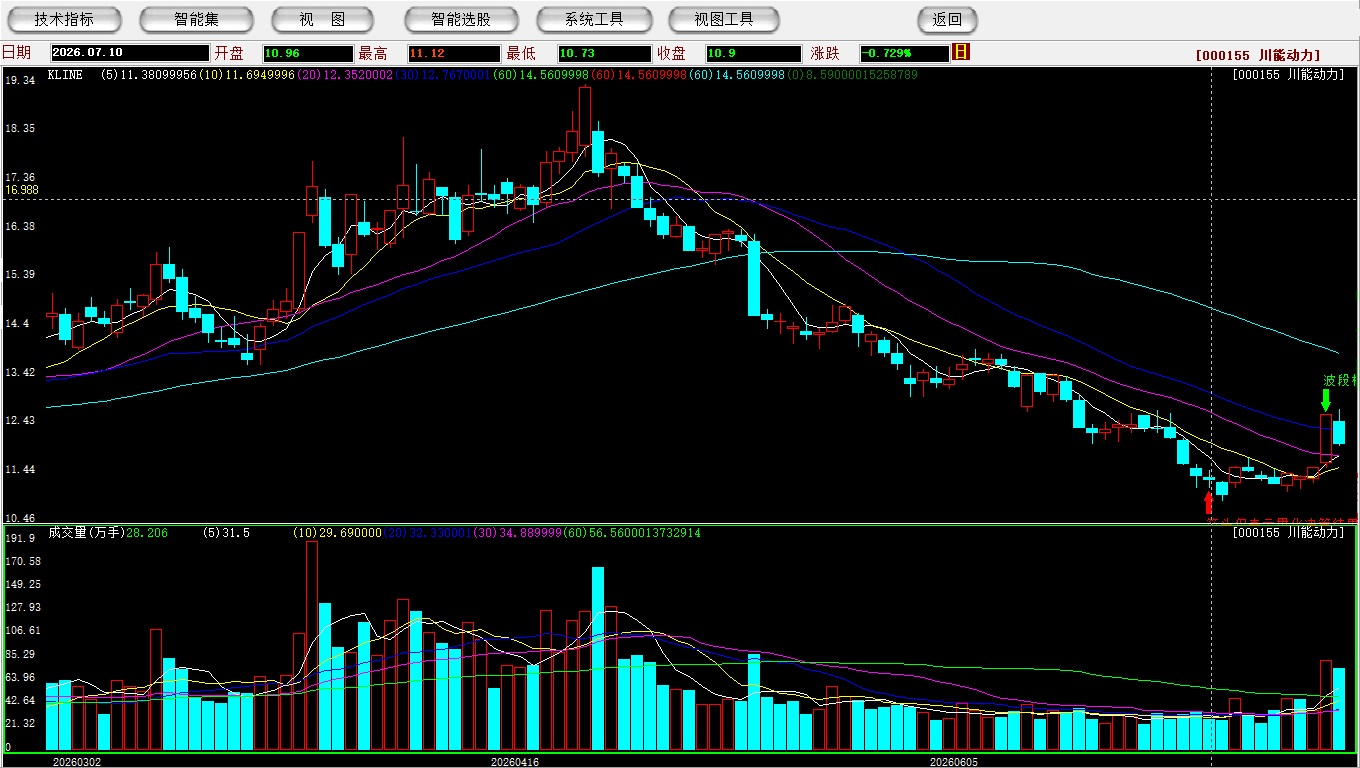Click the 20260605 date axis label
1360x768 pixels.
coord(954,762)
